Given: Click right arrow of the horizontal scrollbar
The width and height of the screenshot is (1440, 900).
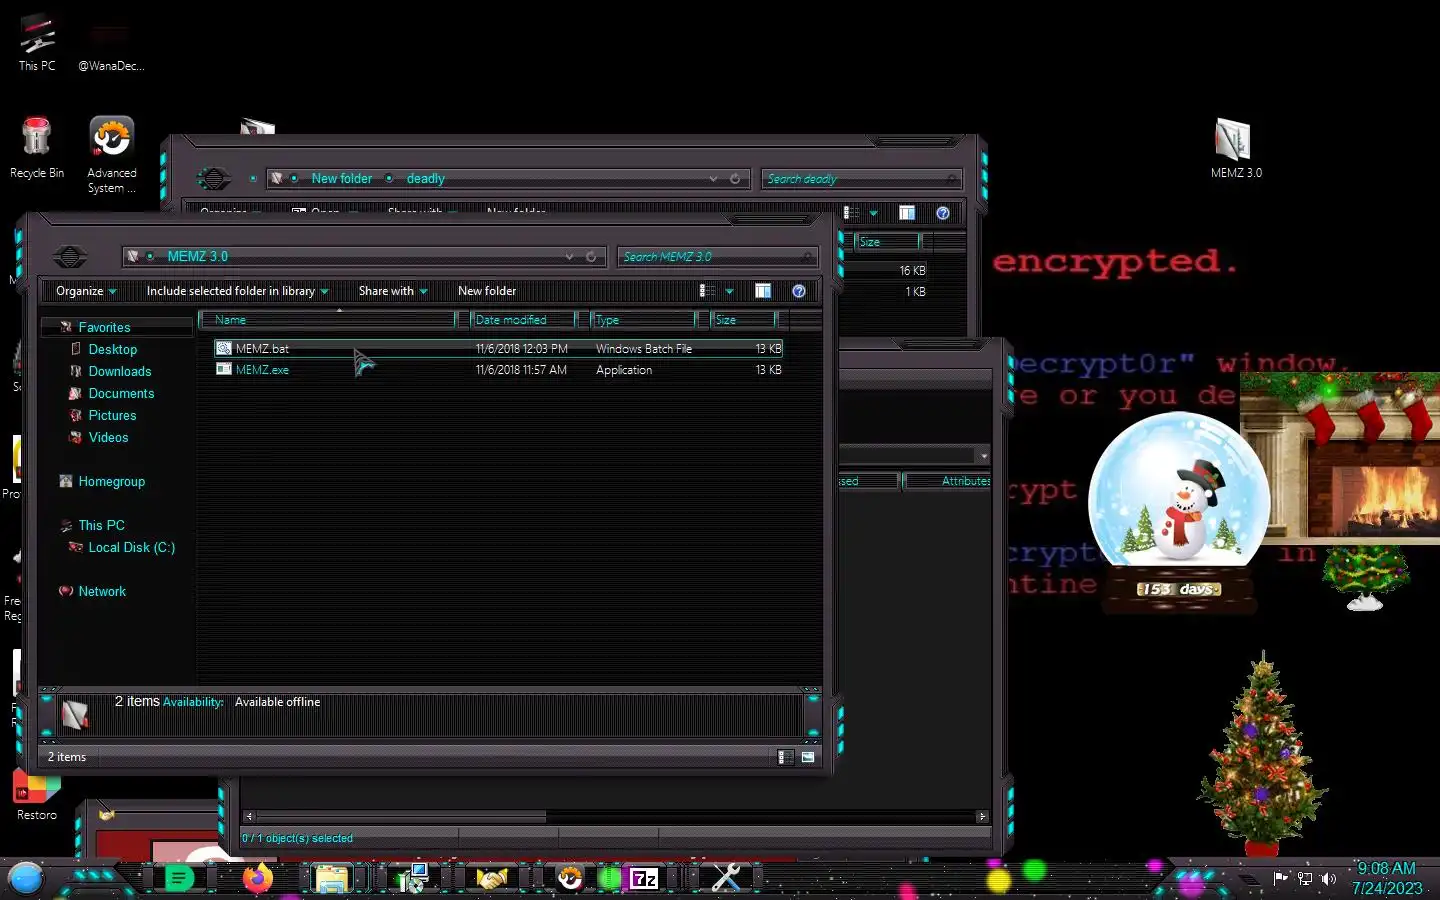Looking at the screenshot, I should [982, 817].
